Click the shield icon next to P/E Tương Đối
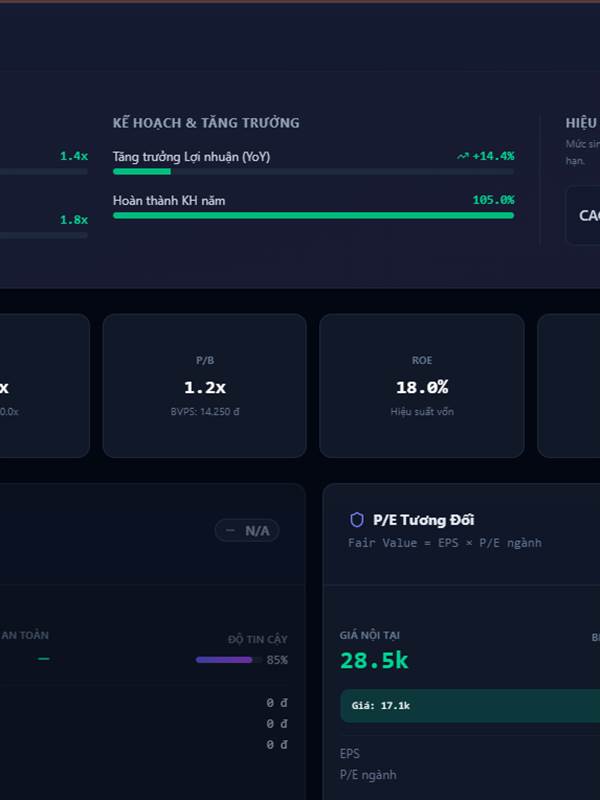Screen dimensions: 600x800 coord(357,520)
